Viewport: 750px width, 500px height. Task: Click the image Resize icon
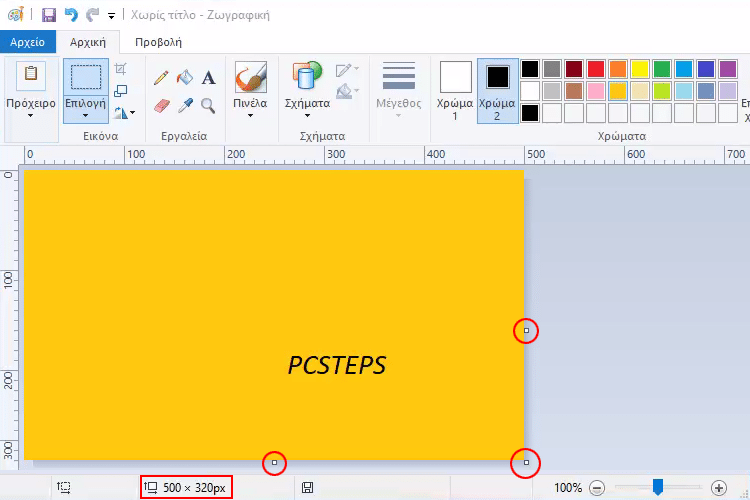coord(121,90)
